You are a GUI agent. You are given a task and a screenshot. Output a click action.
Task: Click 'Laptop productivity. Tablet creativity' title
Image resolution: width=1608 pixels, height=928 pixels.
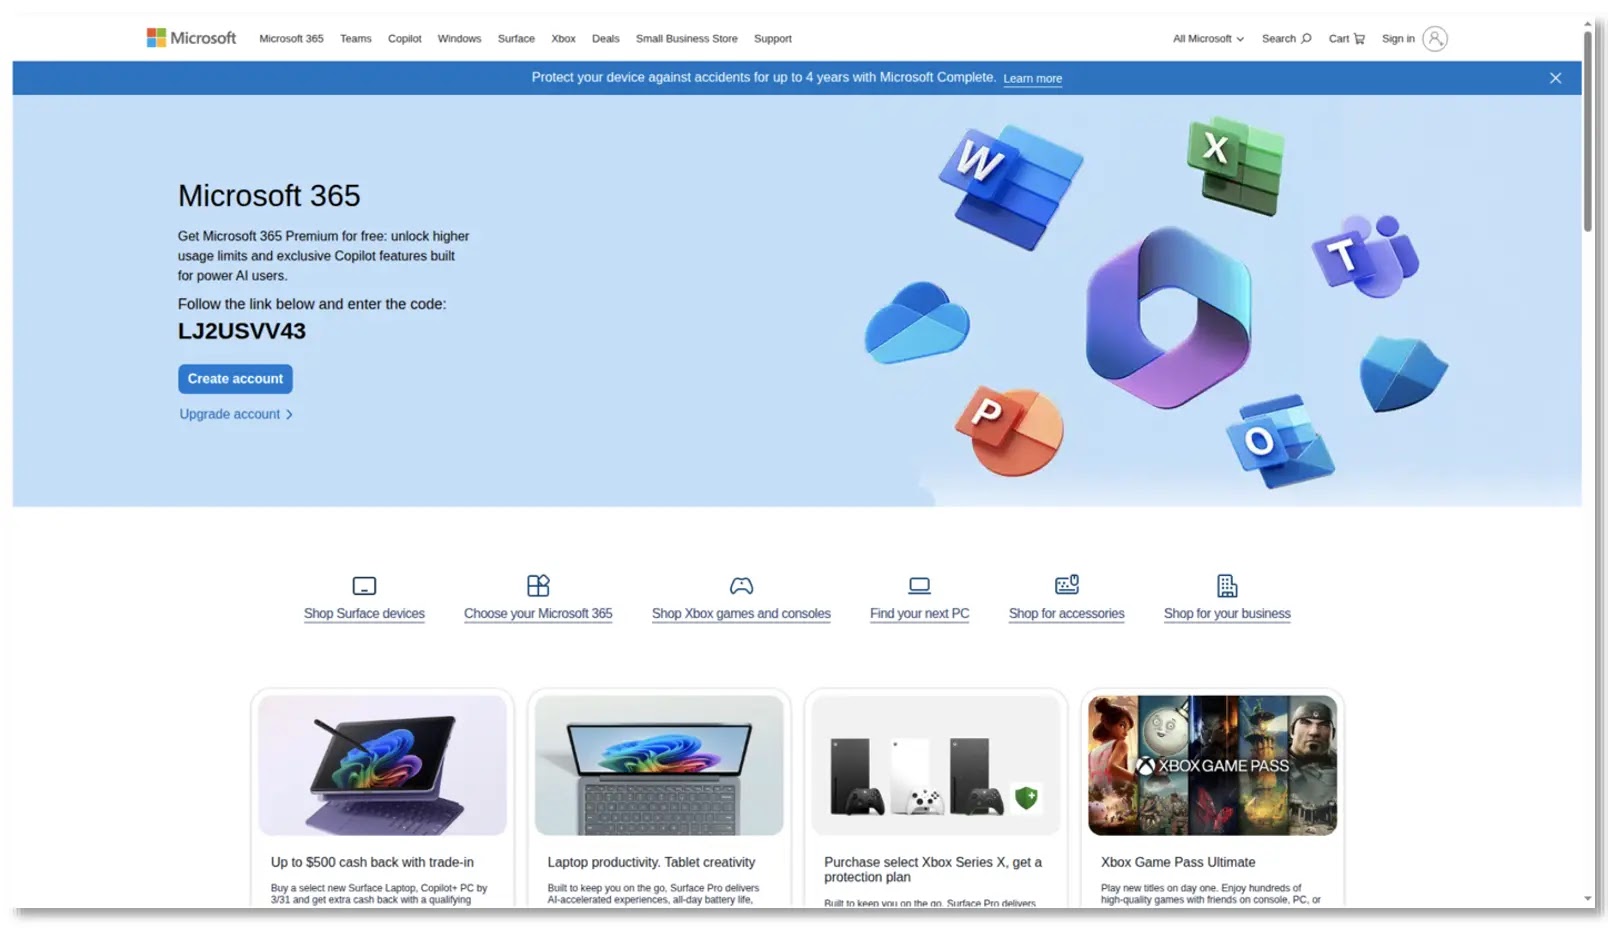pos(651,862)
